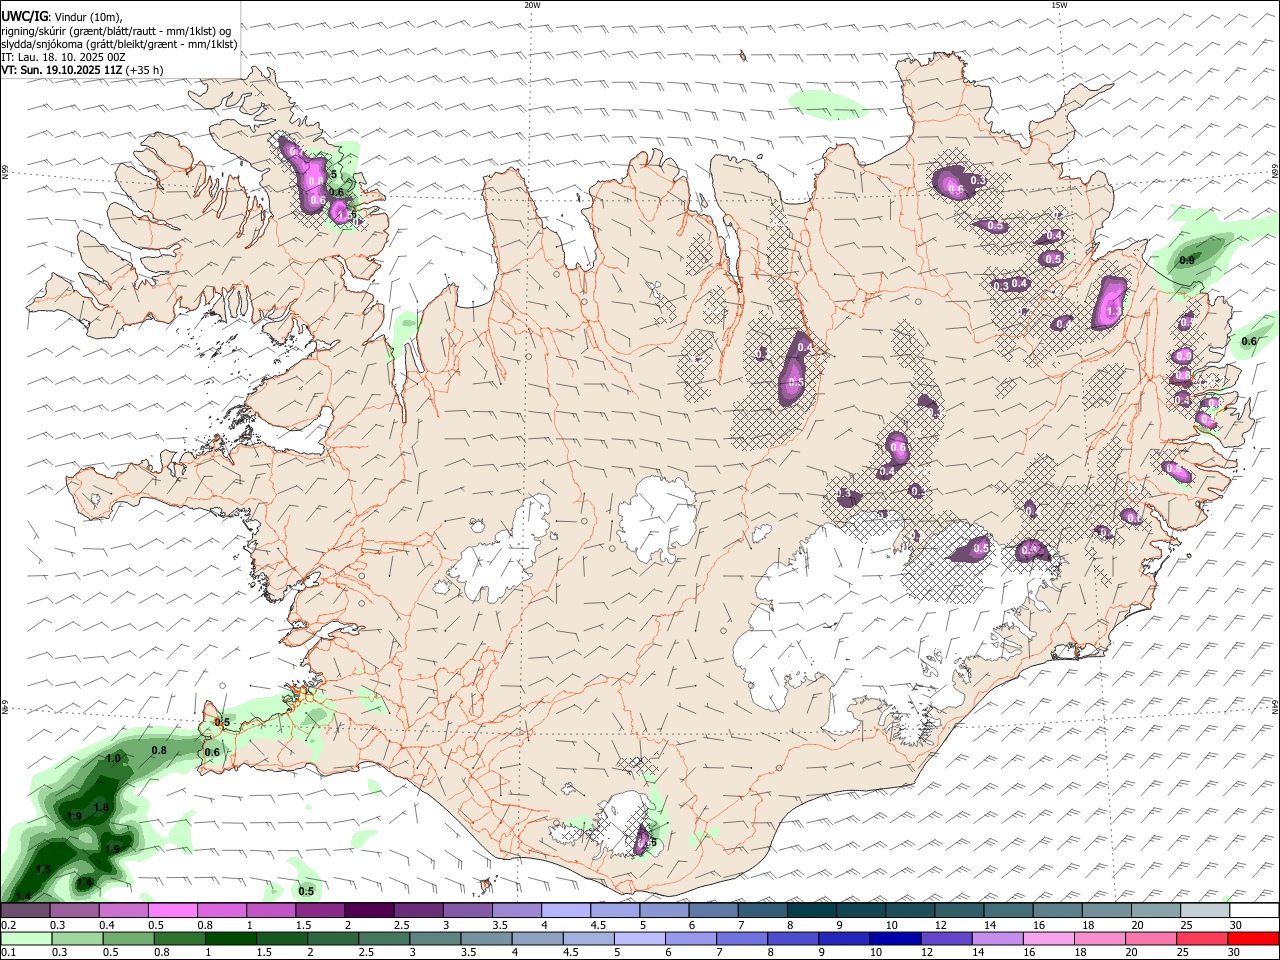Click the bright pink 0.5 swatch in snow legend

tap(172, 911)
